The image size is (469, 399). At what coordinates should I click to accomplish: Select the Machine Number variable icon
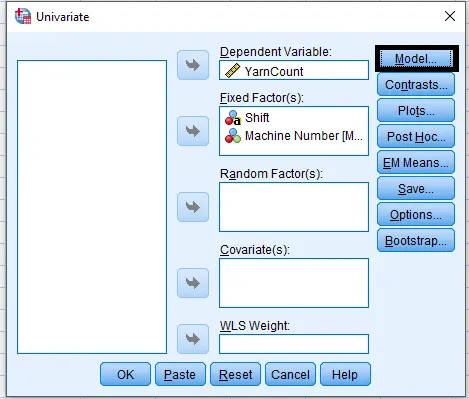tap(233, 136)
